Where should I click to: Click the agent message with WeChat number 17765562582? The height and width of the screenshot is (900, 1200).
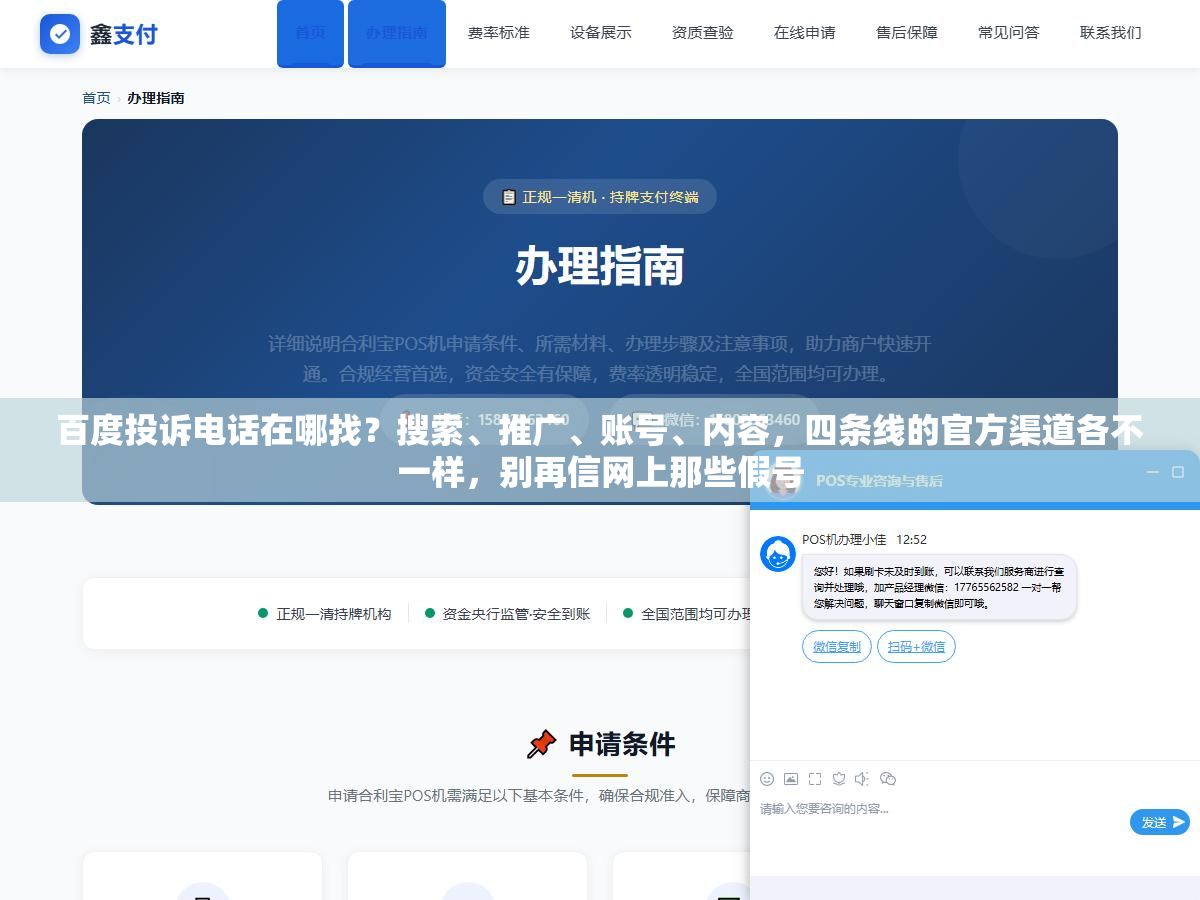pyautogui.click(x=939, y=587)
